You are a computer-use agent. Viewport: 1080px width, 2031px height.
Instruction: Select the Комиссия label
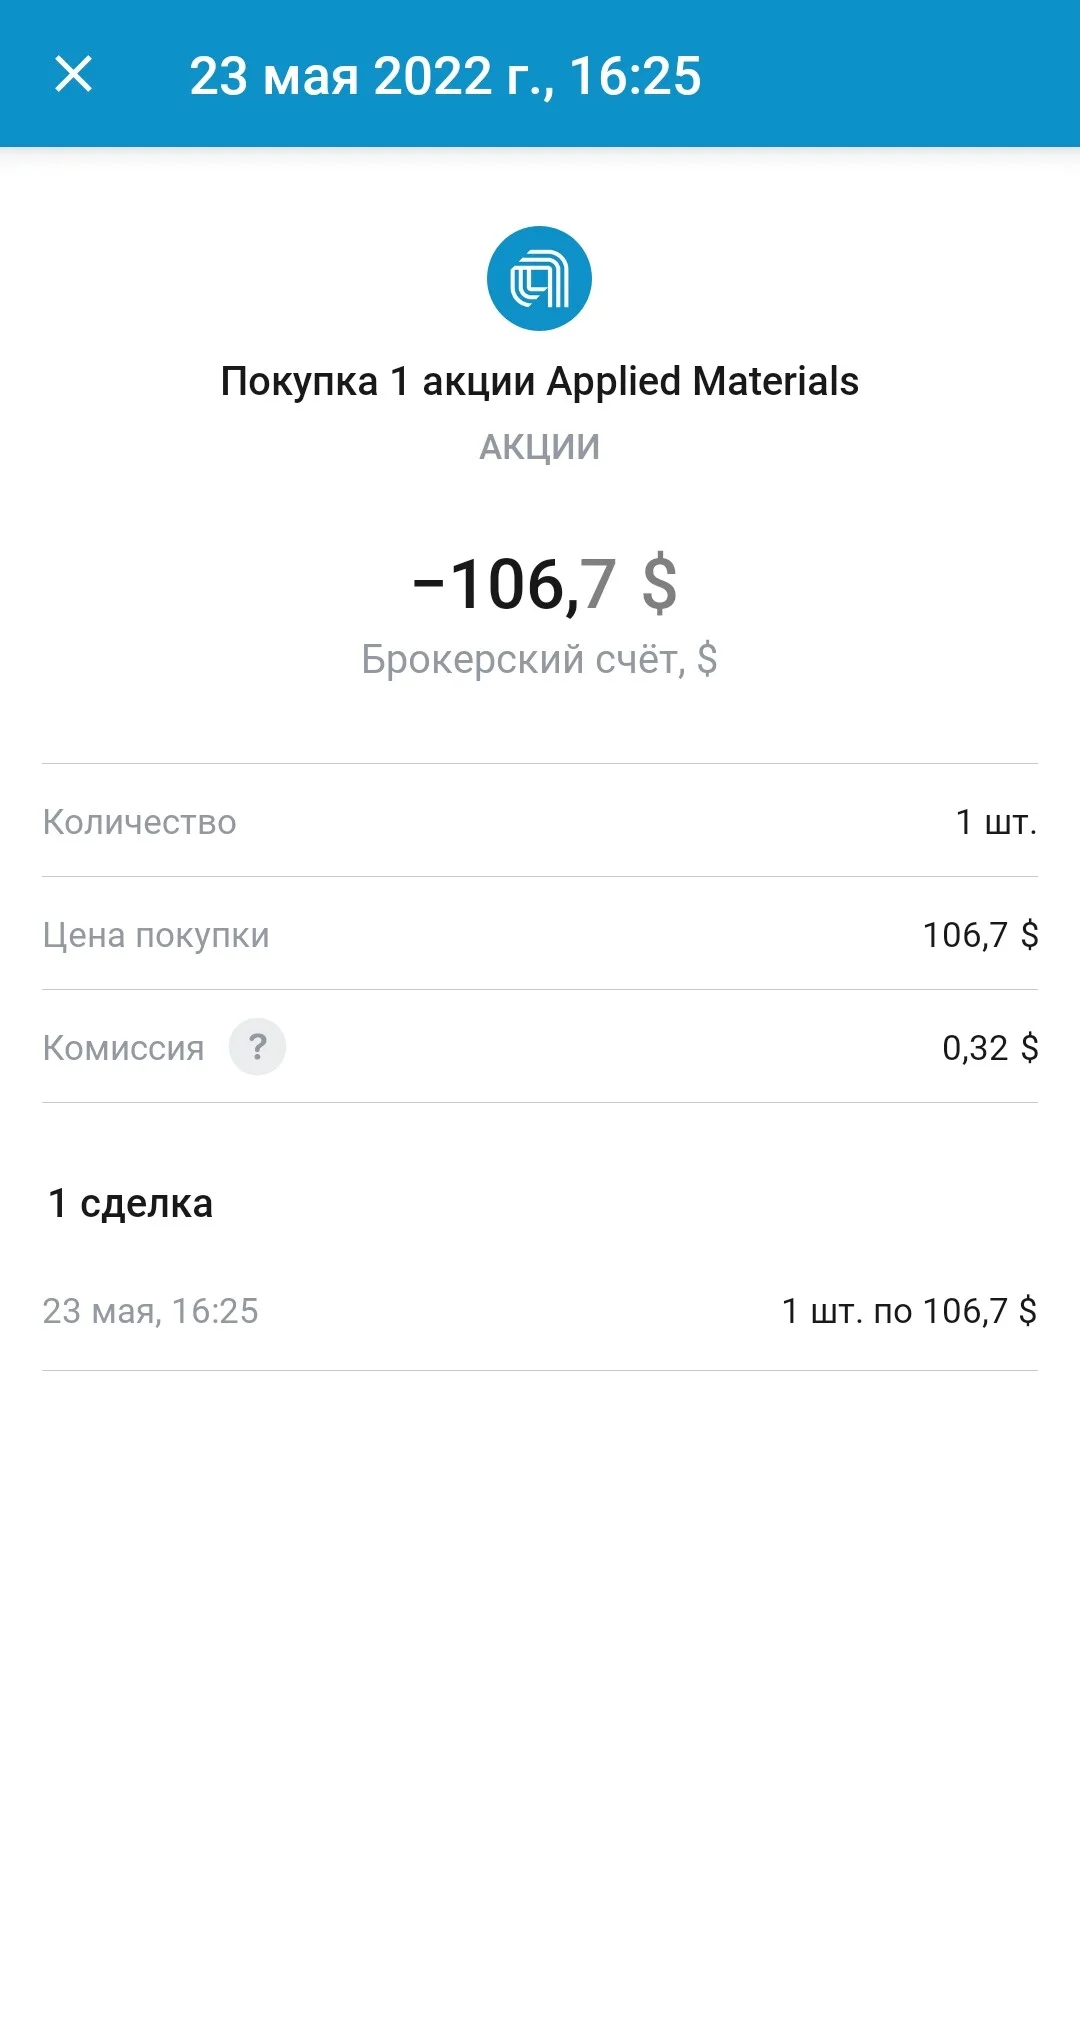[x=123, y=1048]
